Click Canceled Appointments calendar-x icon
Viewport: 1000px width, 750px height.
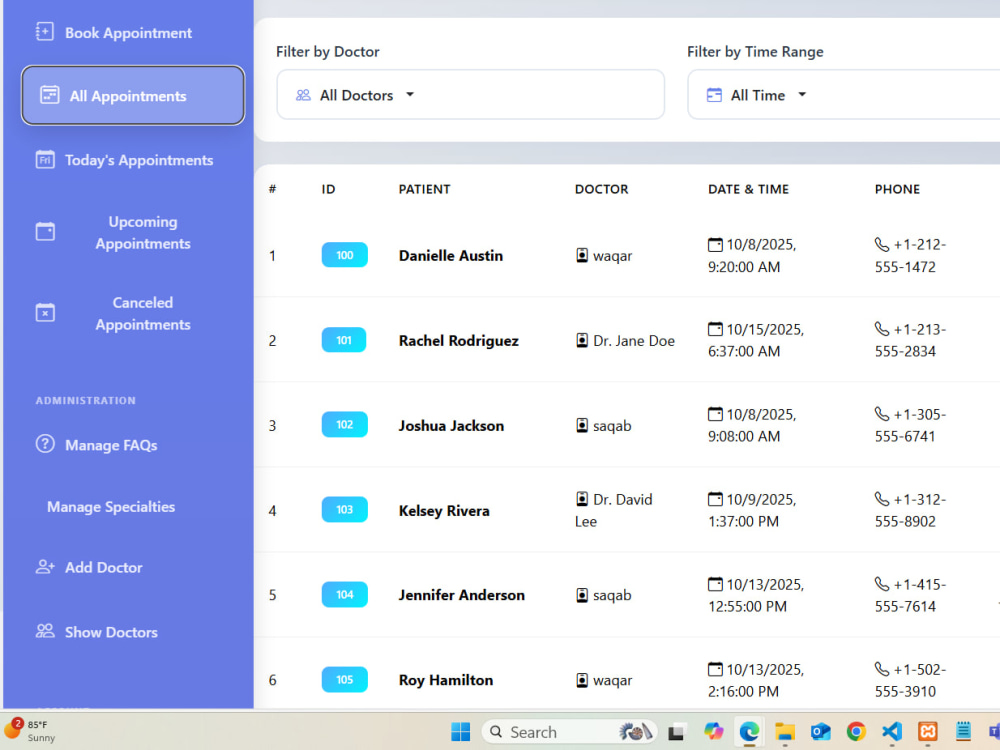(45, 312)
